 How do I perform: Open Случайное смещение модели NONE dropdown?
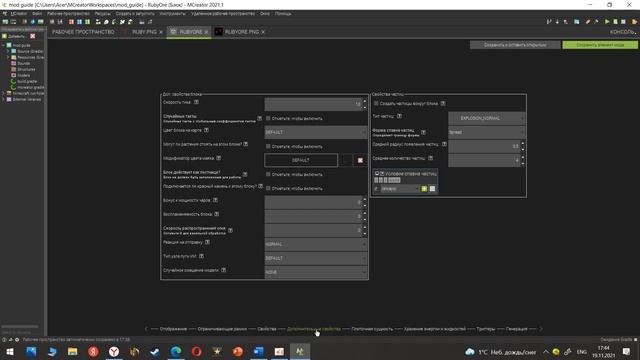point(316,272)
